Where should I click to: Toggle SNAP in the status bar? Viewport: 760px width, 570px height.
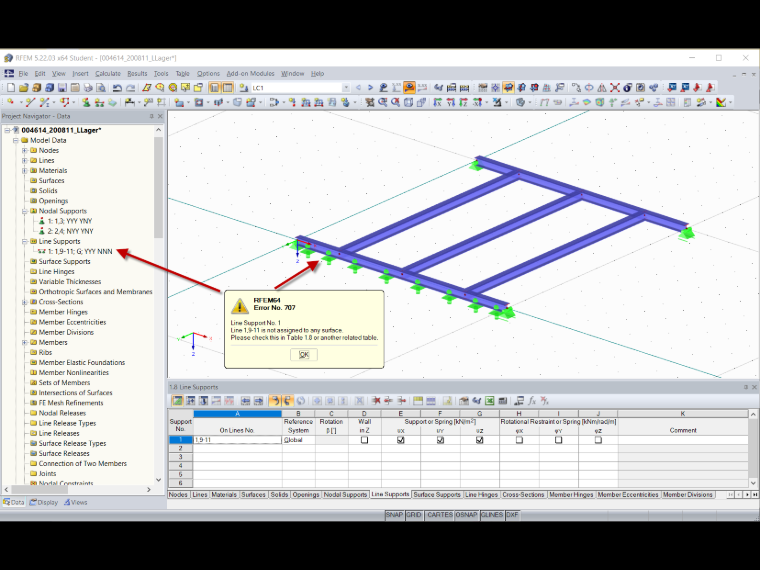394,515
